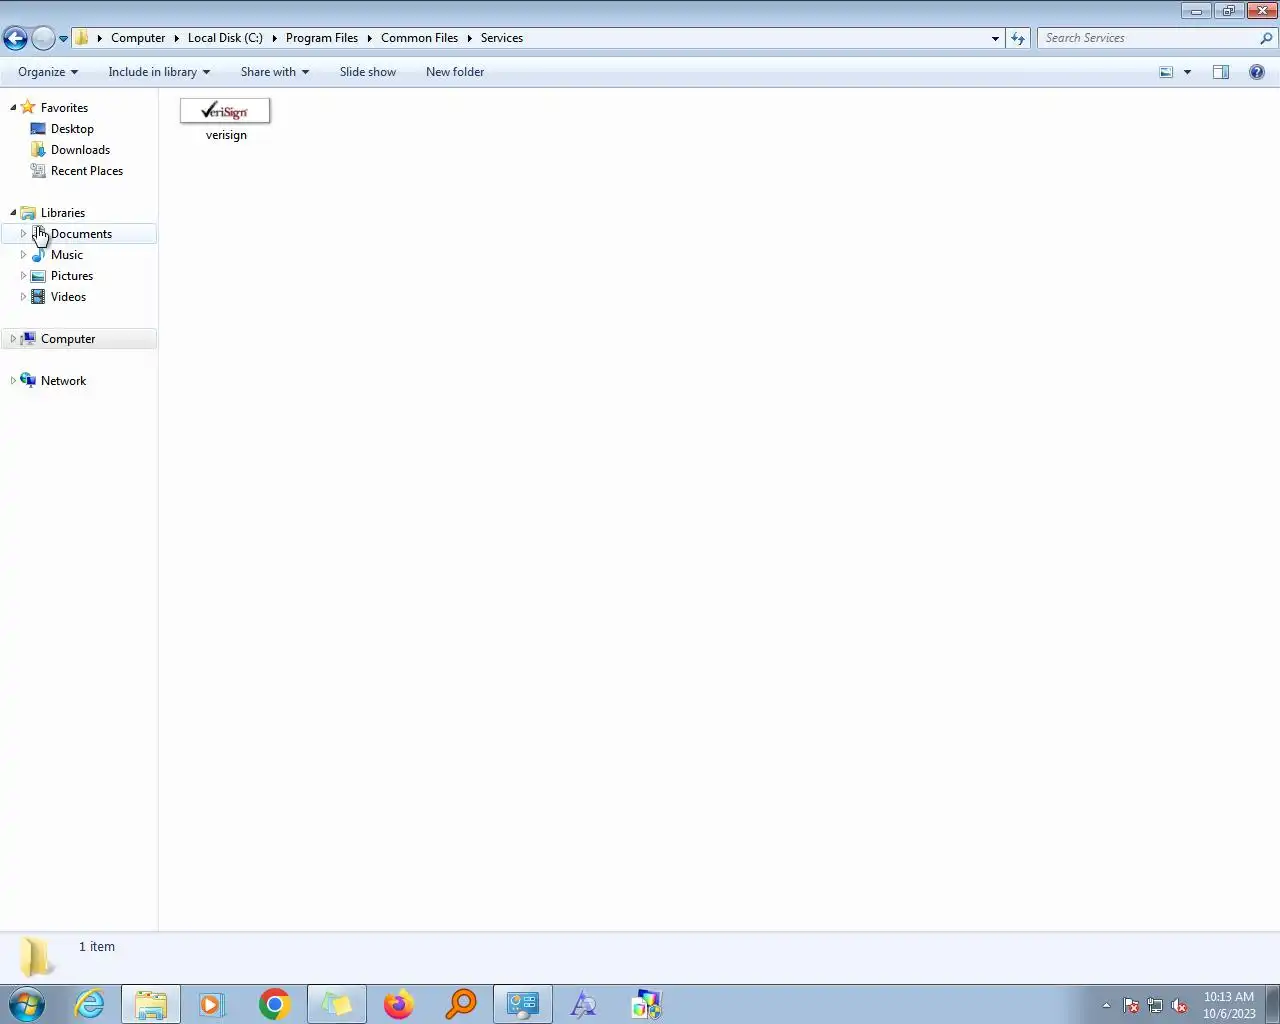Open the Organize menu
This screenshot has width=1280, height=1024.
pos(48,72)
